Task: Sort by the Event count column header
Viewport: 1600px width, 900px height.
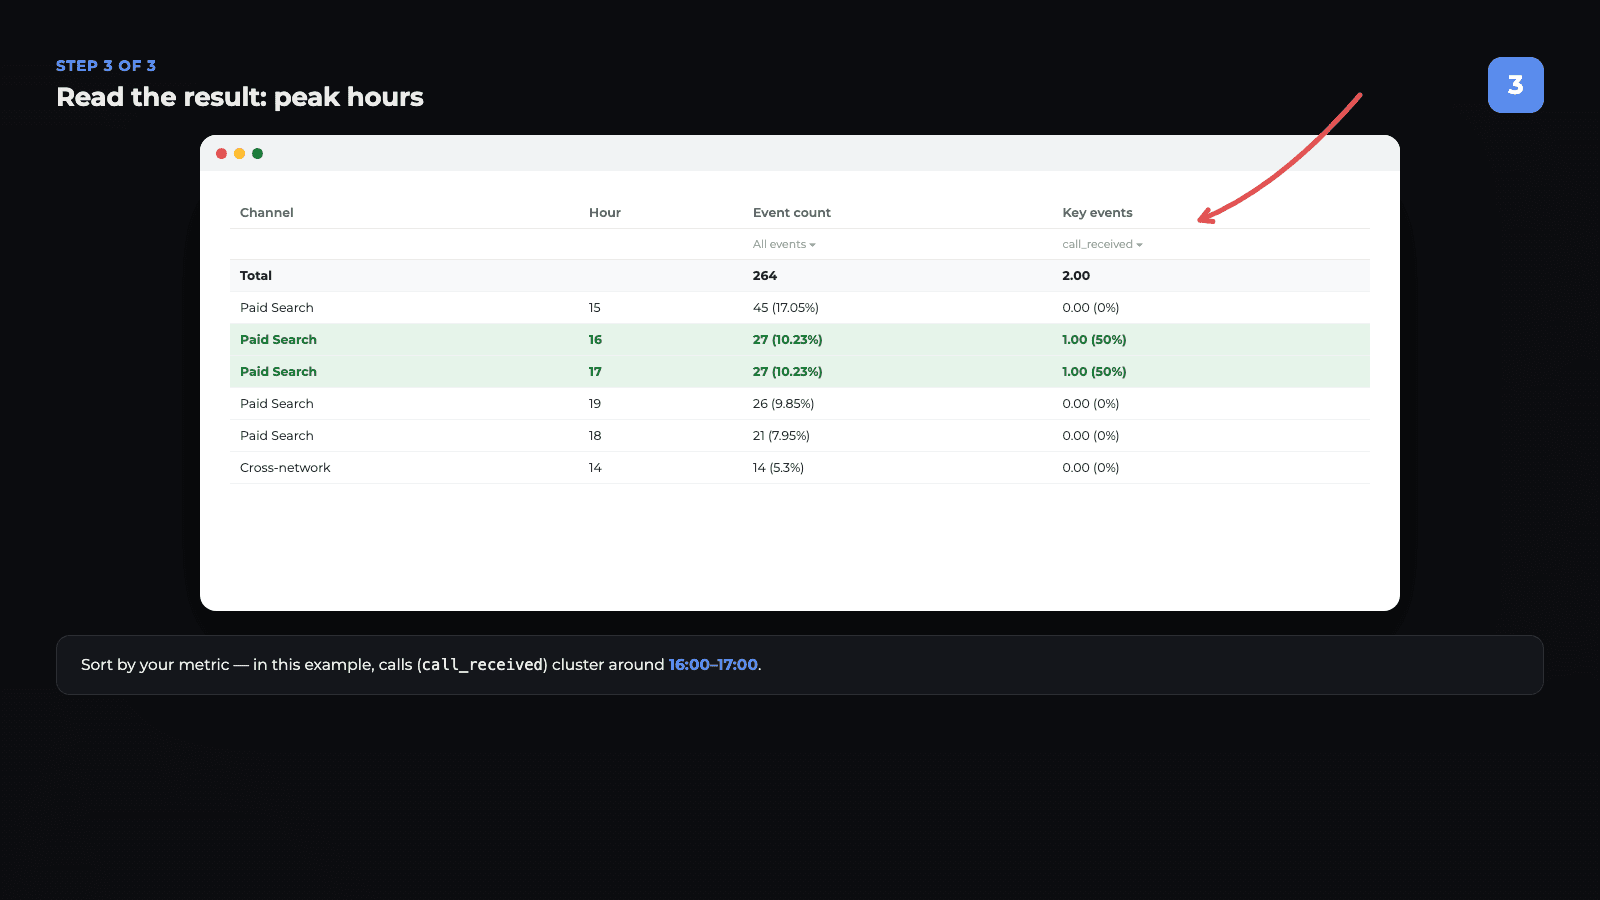Action: [791, 212]
